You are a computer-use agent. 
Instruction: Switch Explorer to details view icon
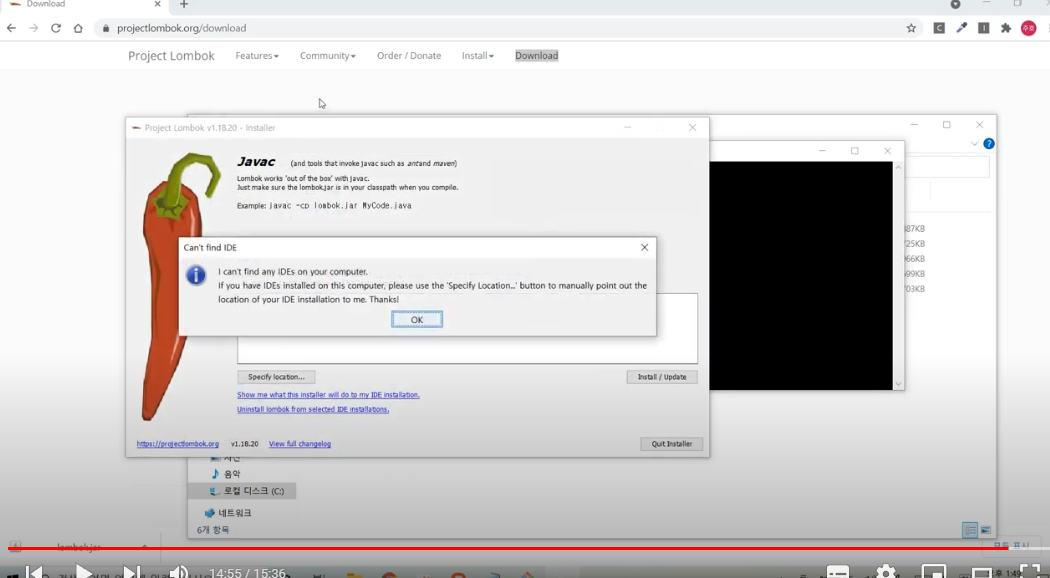pyautogui.click(x=970, y=530)
